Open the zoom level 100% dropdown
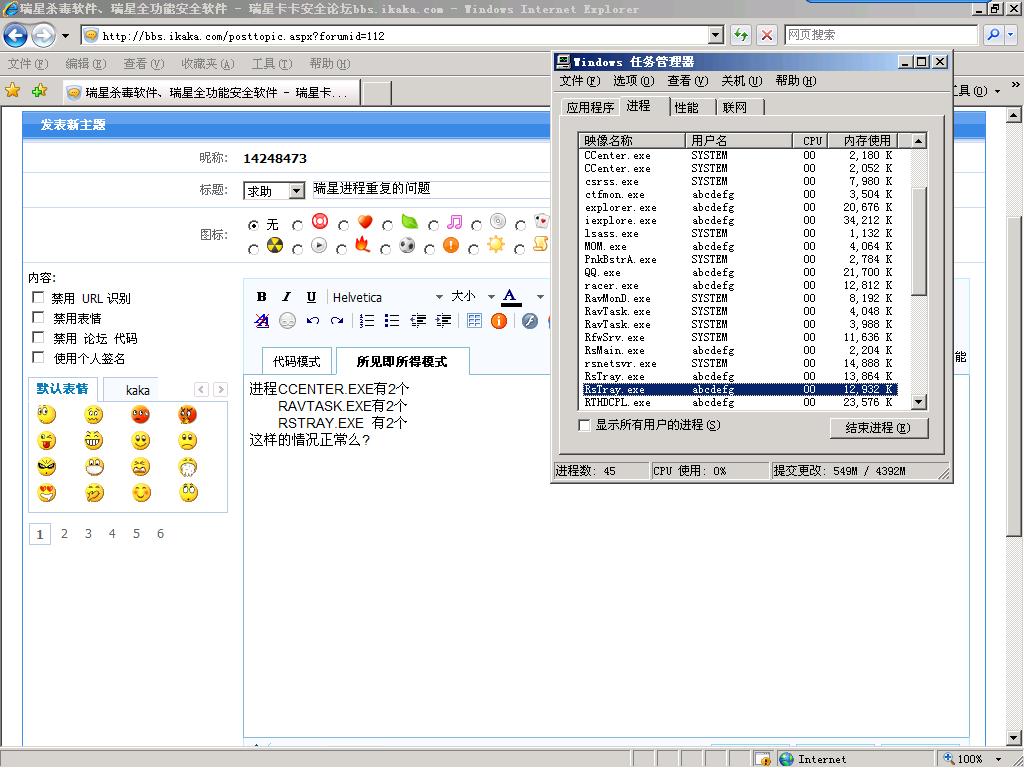Viewport: 1024px width, 768px height. [x=999, y=759]
